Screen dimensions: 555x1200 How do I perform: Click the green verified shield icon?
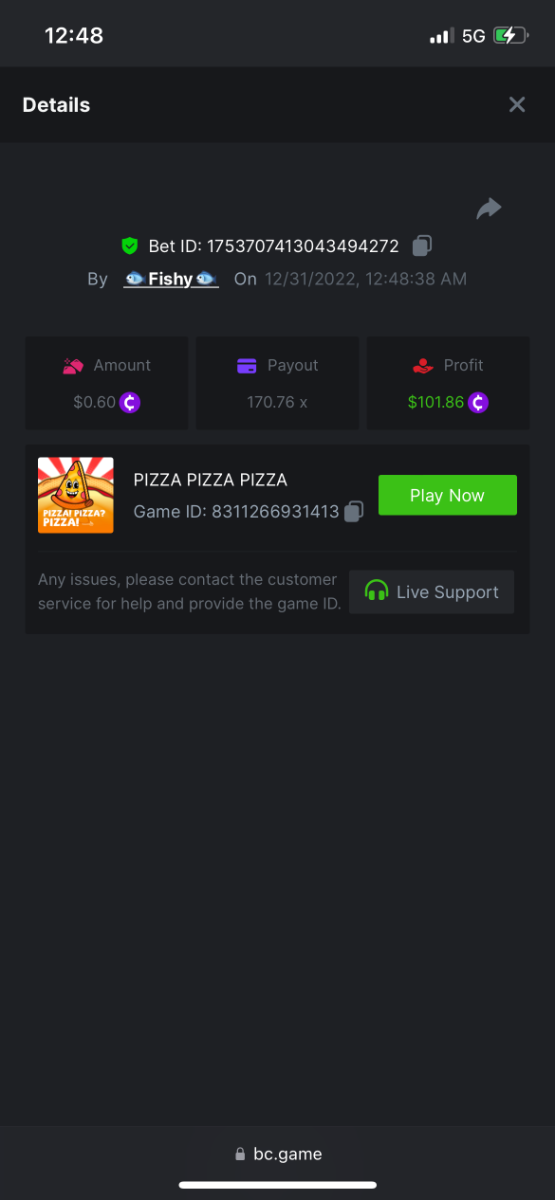tap(129, 246)
